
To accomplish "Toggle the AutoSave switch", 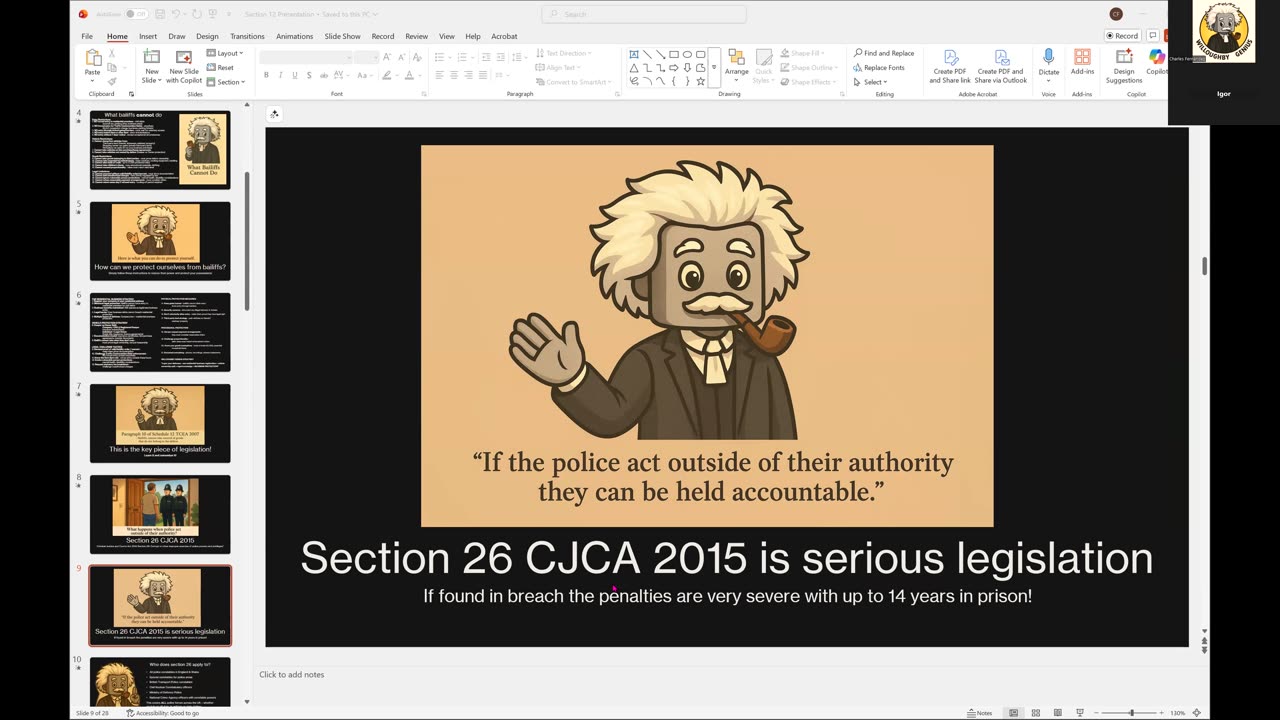I will (x=137, y=14).
